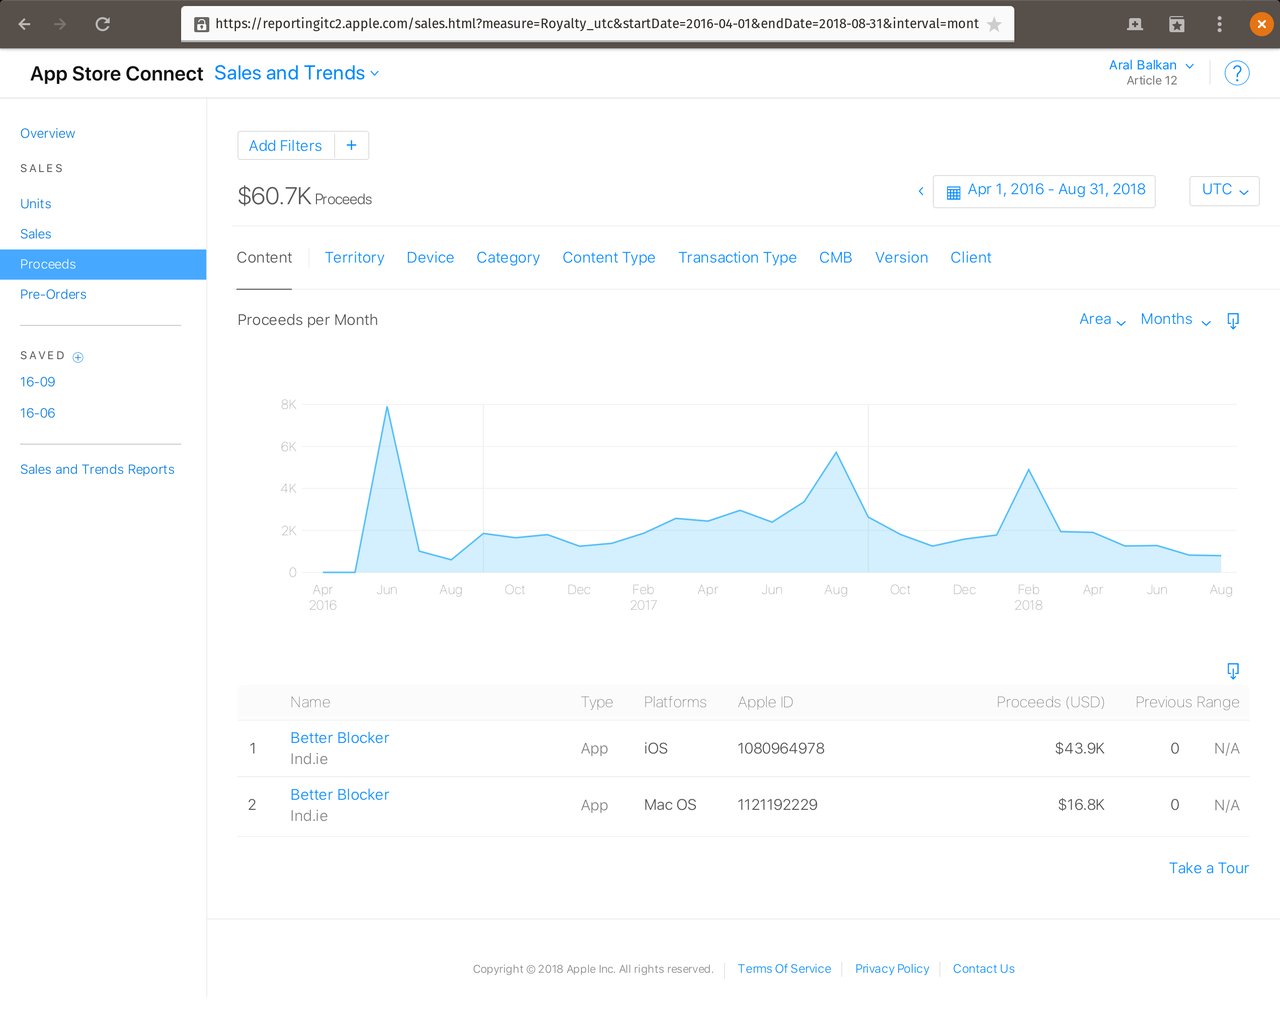Open the iOS Better Blocker app link
Screen dimensions: 1280x1009
(x=340, y=738)
